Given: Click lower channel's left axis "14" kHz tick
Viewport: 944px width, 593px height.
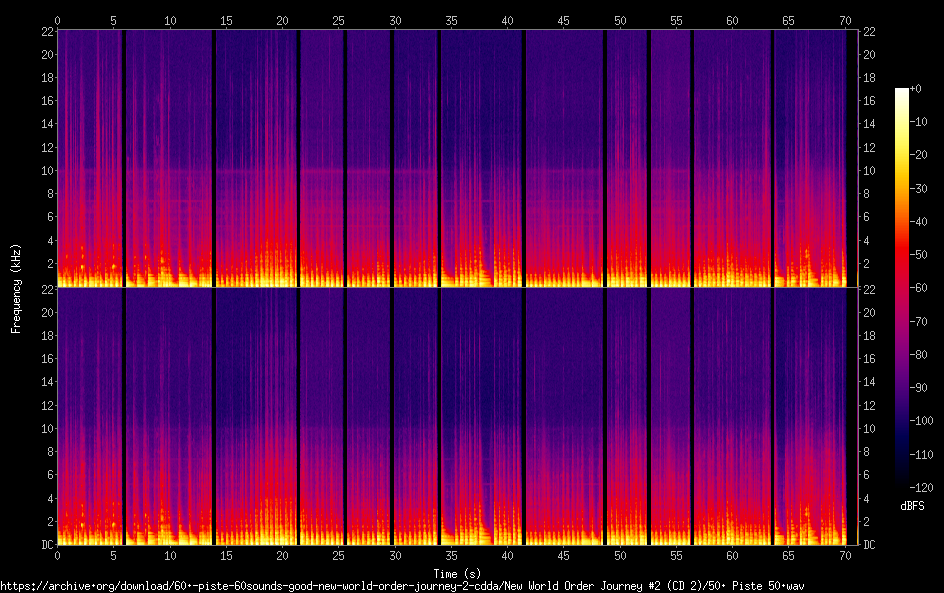Looking at the screenshot, I should [48, 382].
